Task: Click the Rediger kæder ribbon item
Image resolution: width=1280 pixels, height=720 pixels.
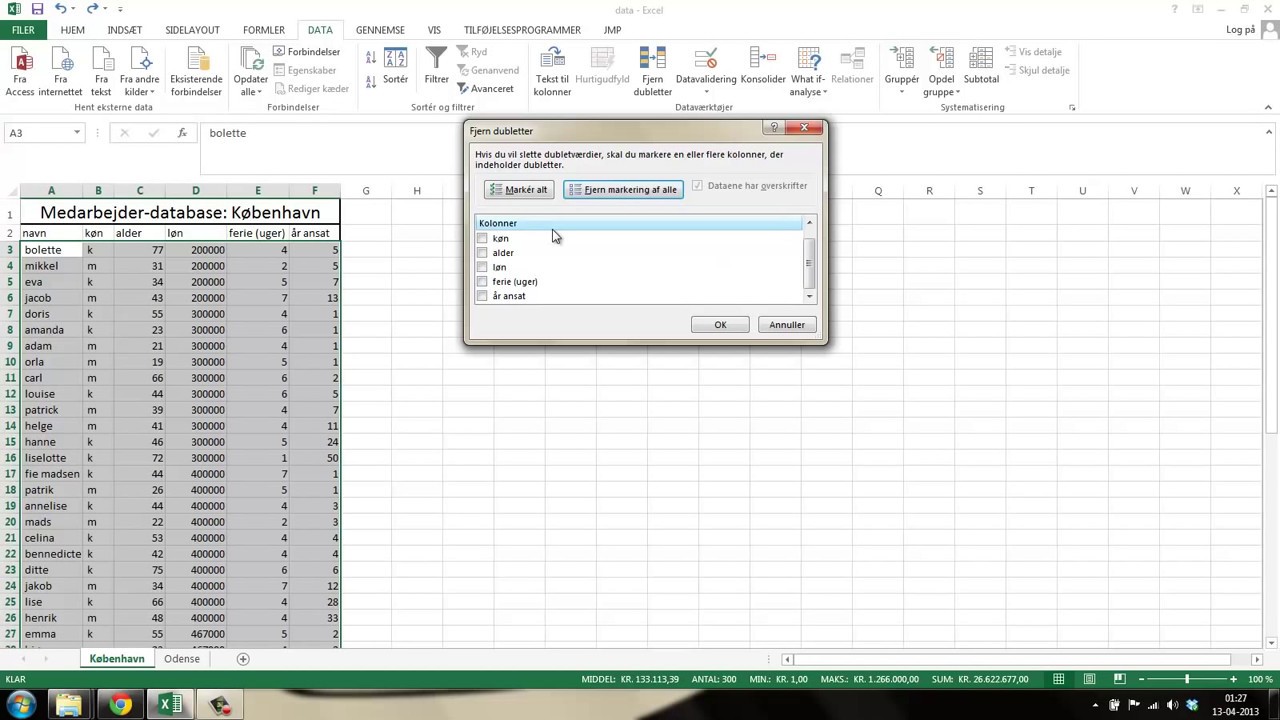Action: tap(310, 89)
